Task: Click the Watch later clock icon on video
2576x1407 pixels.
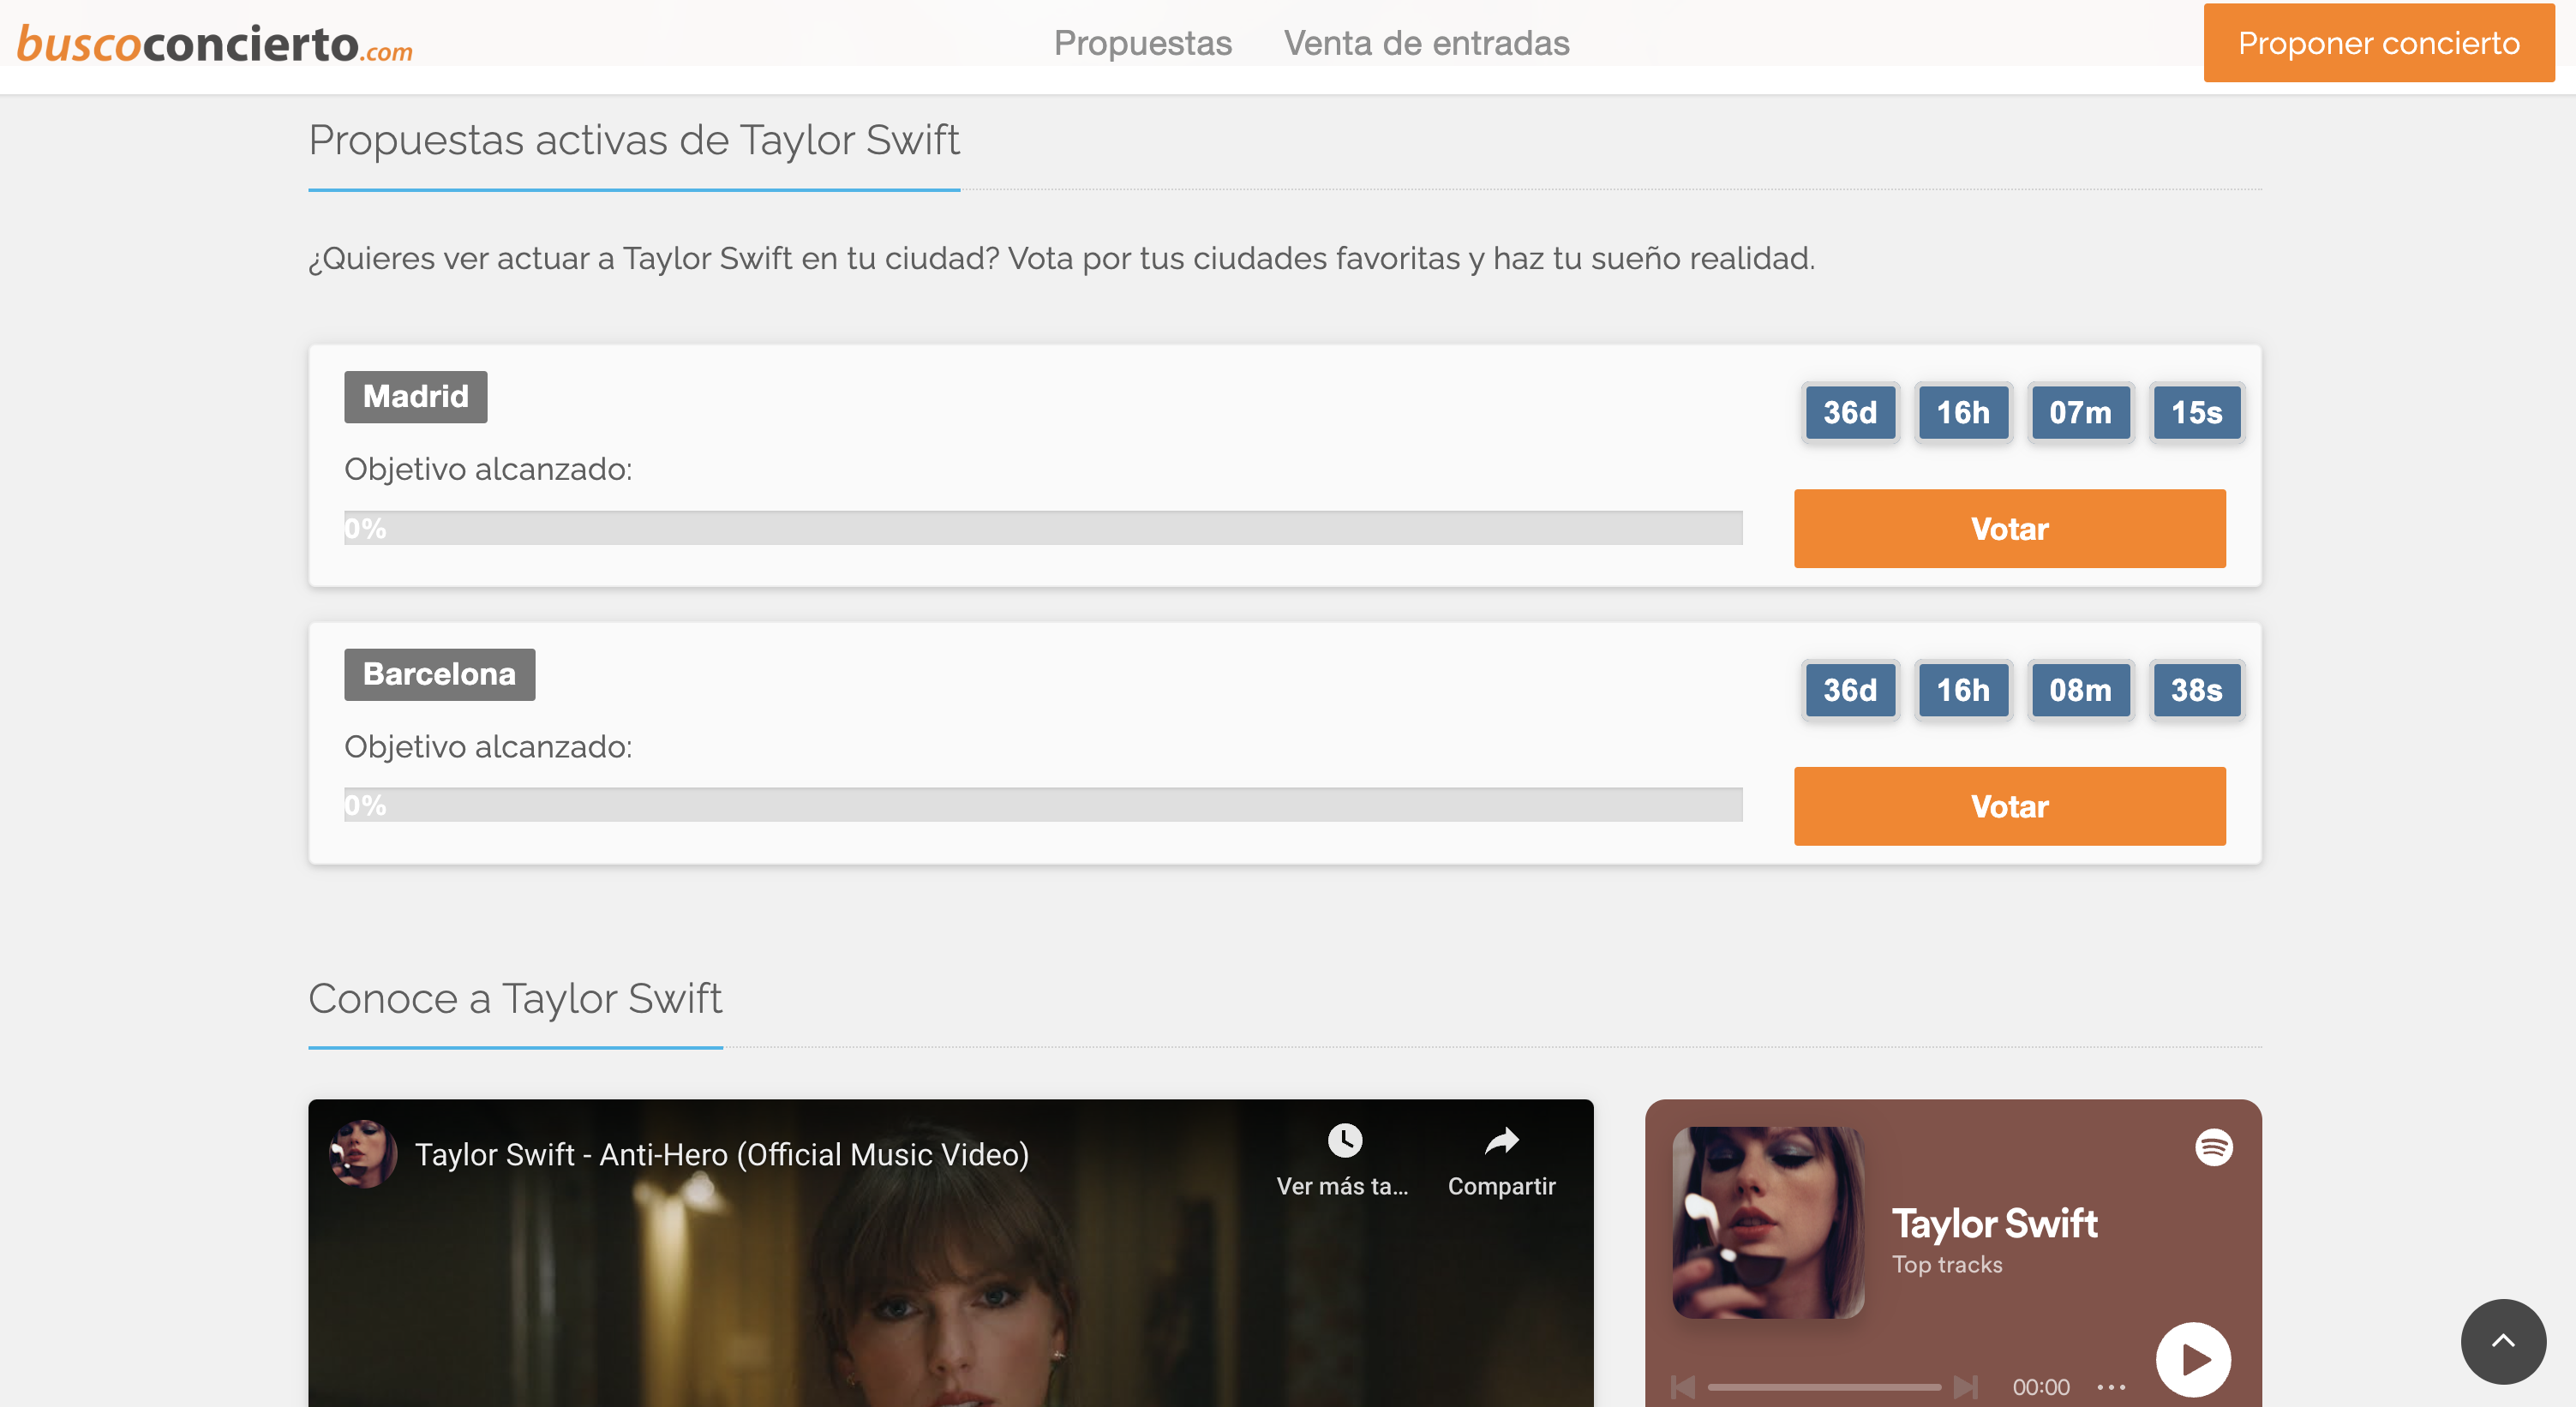Action: pyautogui.click(x=1344, y=1140)
